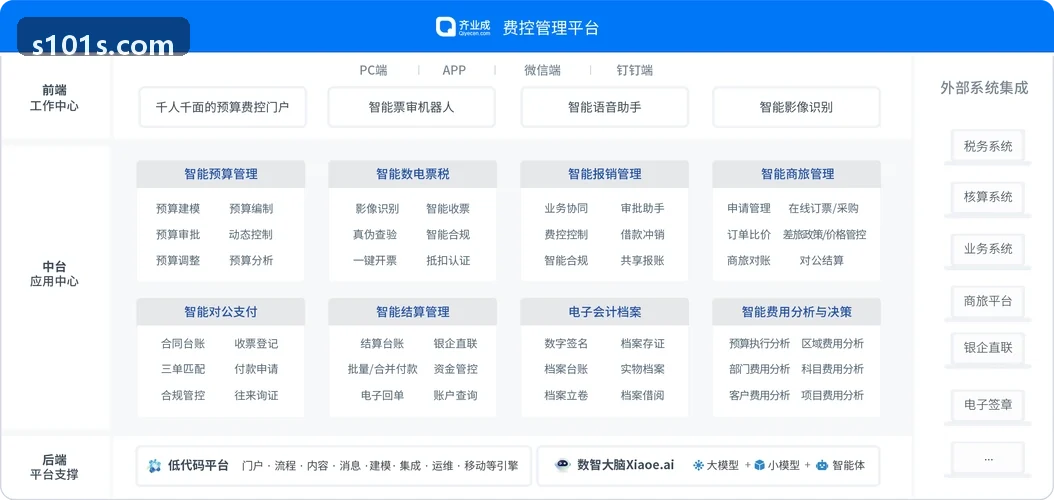Click the 智能结算管理 module header
This screenshot has width=1054, height=500.
coord(412,312)
